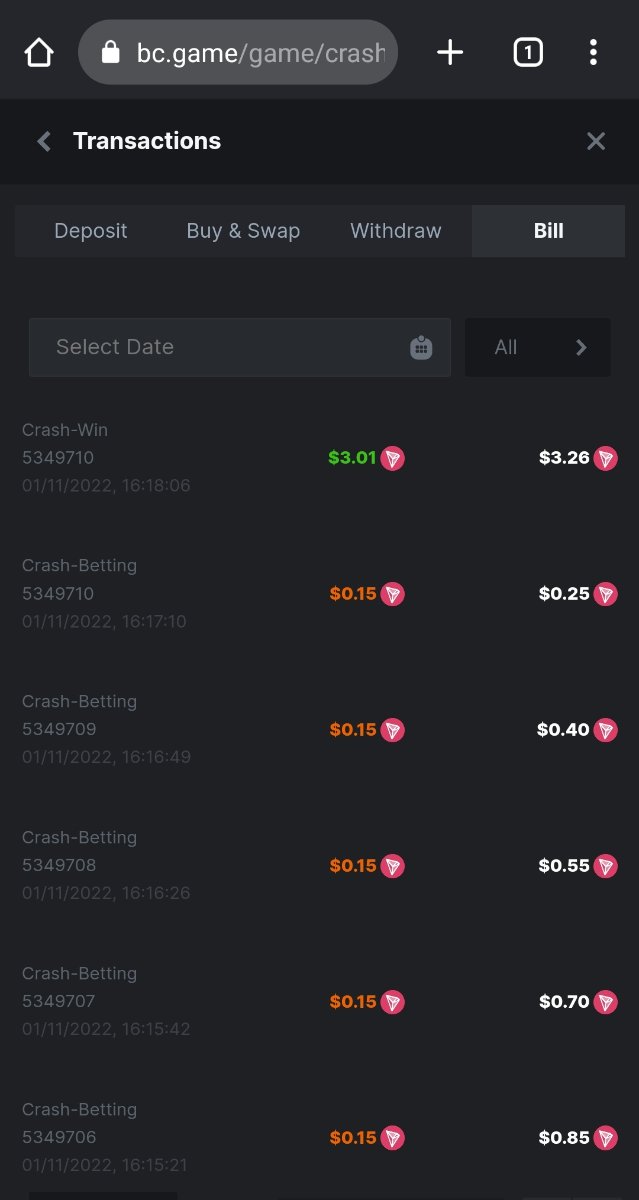Go back using the Transactions back chevron
Image resolution: width=639 pixels, height=1200 pixels.
(x=44, y=141)
